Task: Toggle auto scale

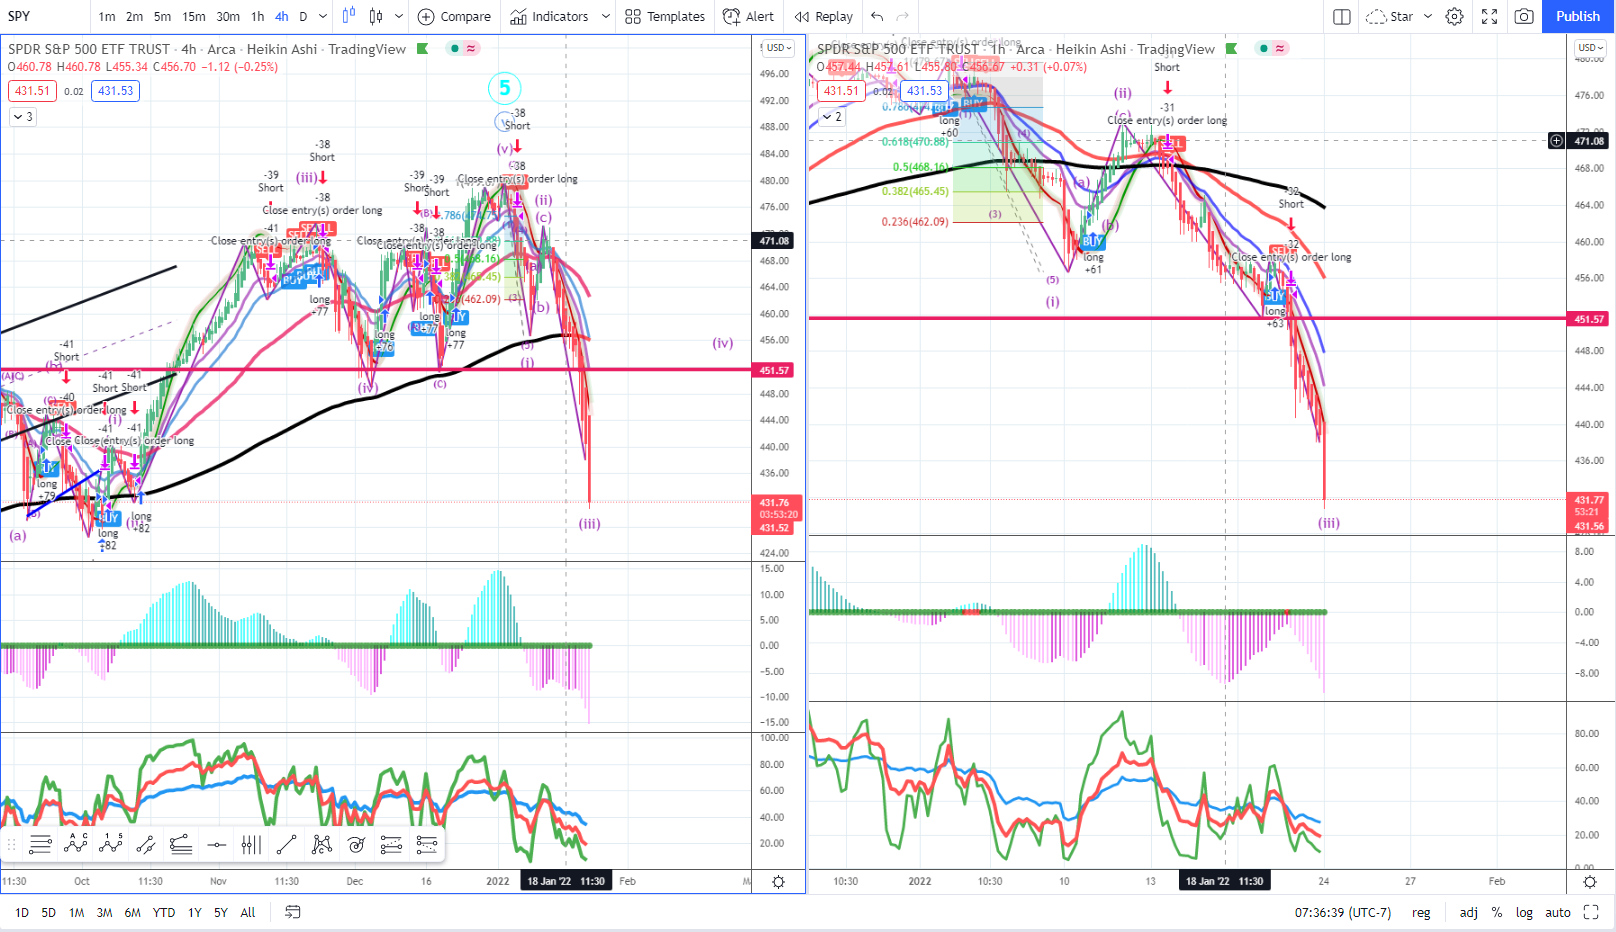Action: [x=1558, y=912]
